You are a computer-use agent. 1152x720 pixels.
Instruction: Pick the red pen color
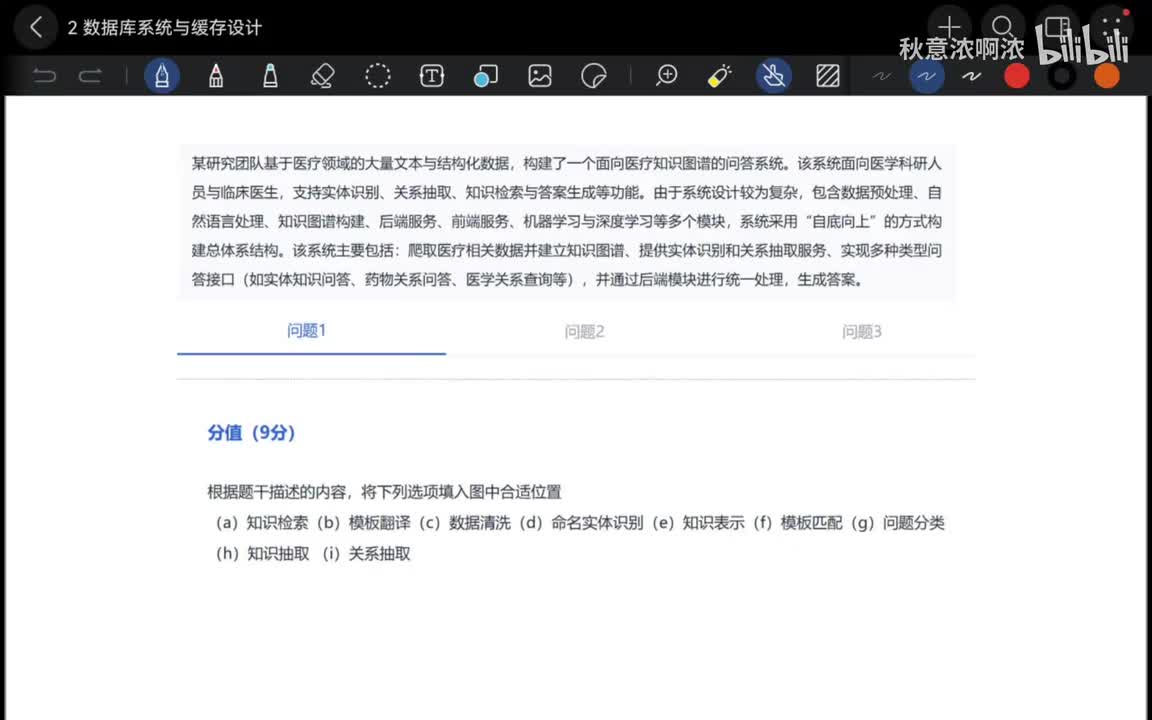(x=1017, y=76)
